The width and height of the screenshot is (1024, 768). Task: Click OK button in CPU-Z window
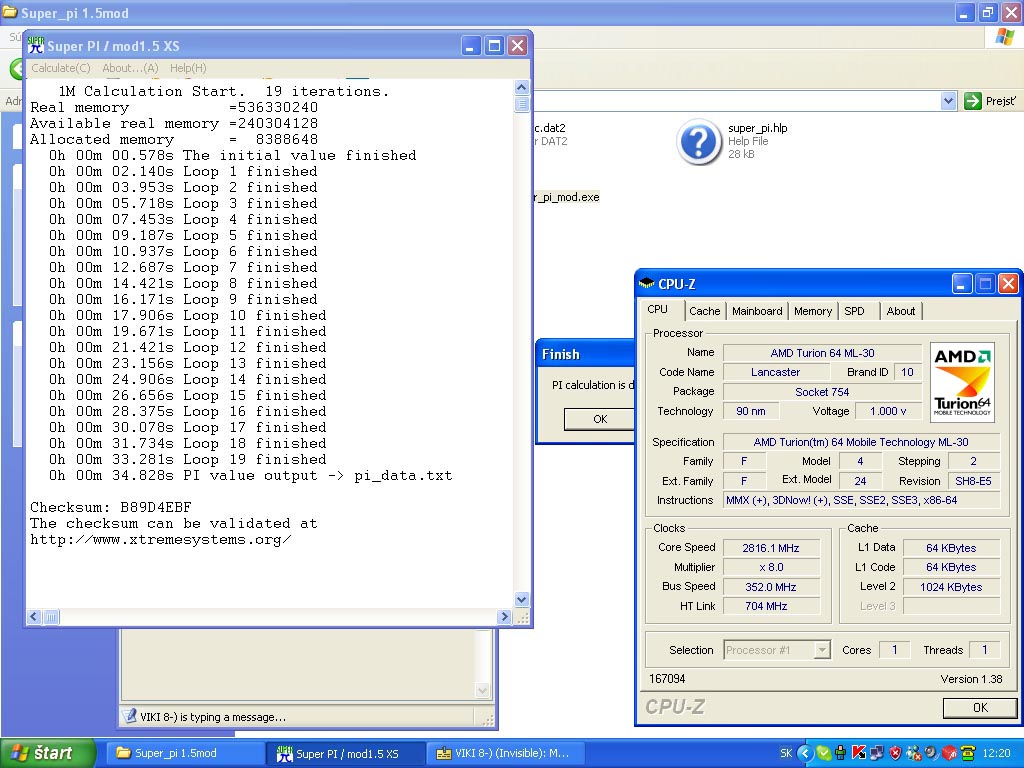[x=980, y=707]
